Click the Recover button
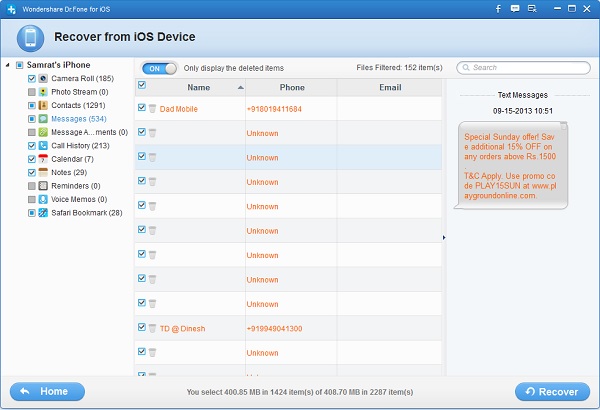The height and width of the screenshot is (410, 600). (x=552, y=392)
